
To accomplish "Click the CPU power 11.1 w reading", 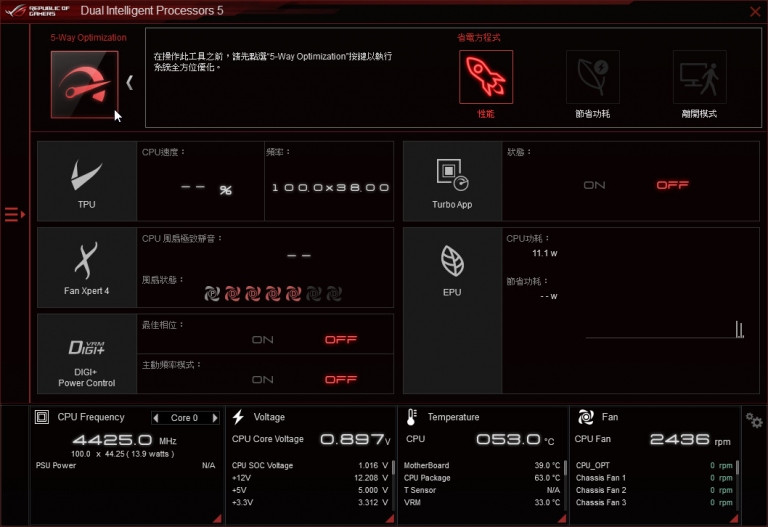I will click(545, 253).
